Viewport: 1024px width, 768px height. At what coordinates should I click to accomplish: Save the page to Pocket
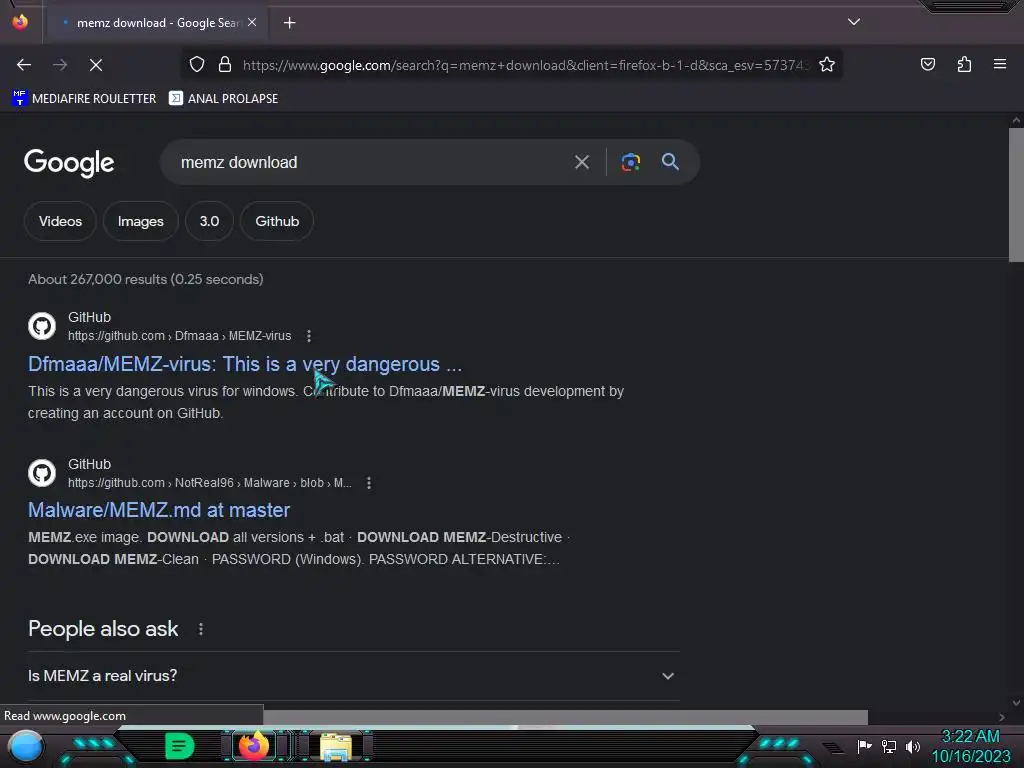point(927,64)
